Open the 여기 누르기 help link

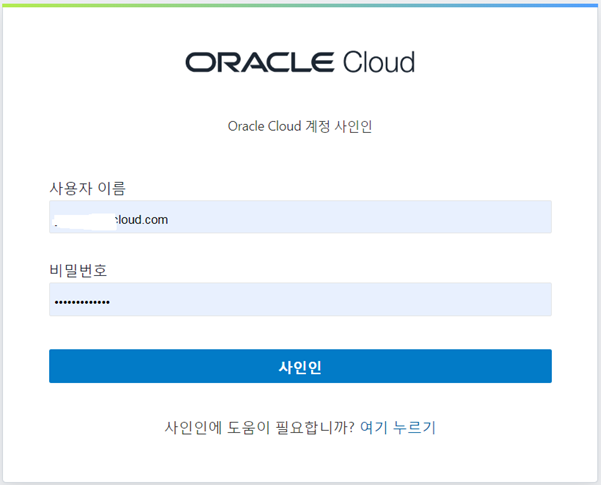(398, 427)
